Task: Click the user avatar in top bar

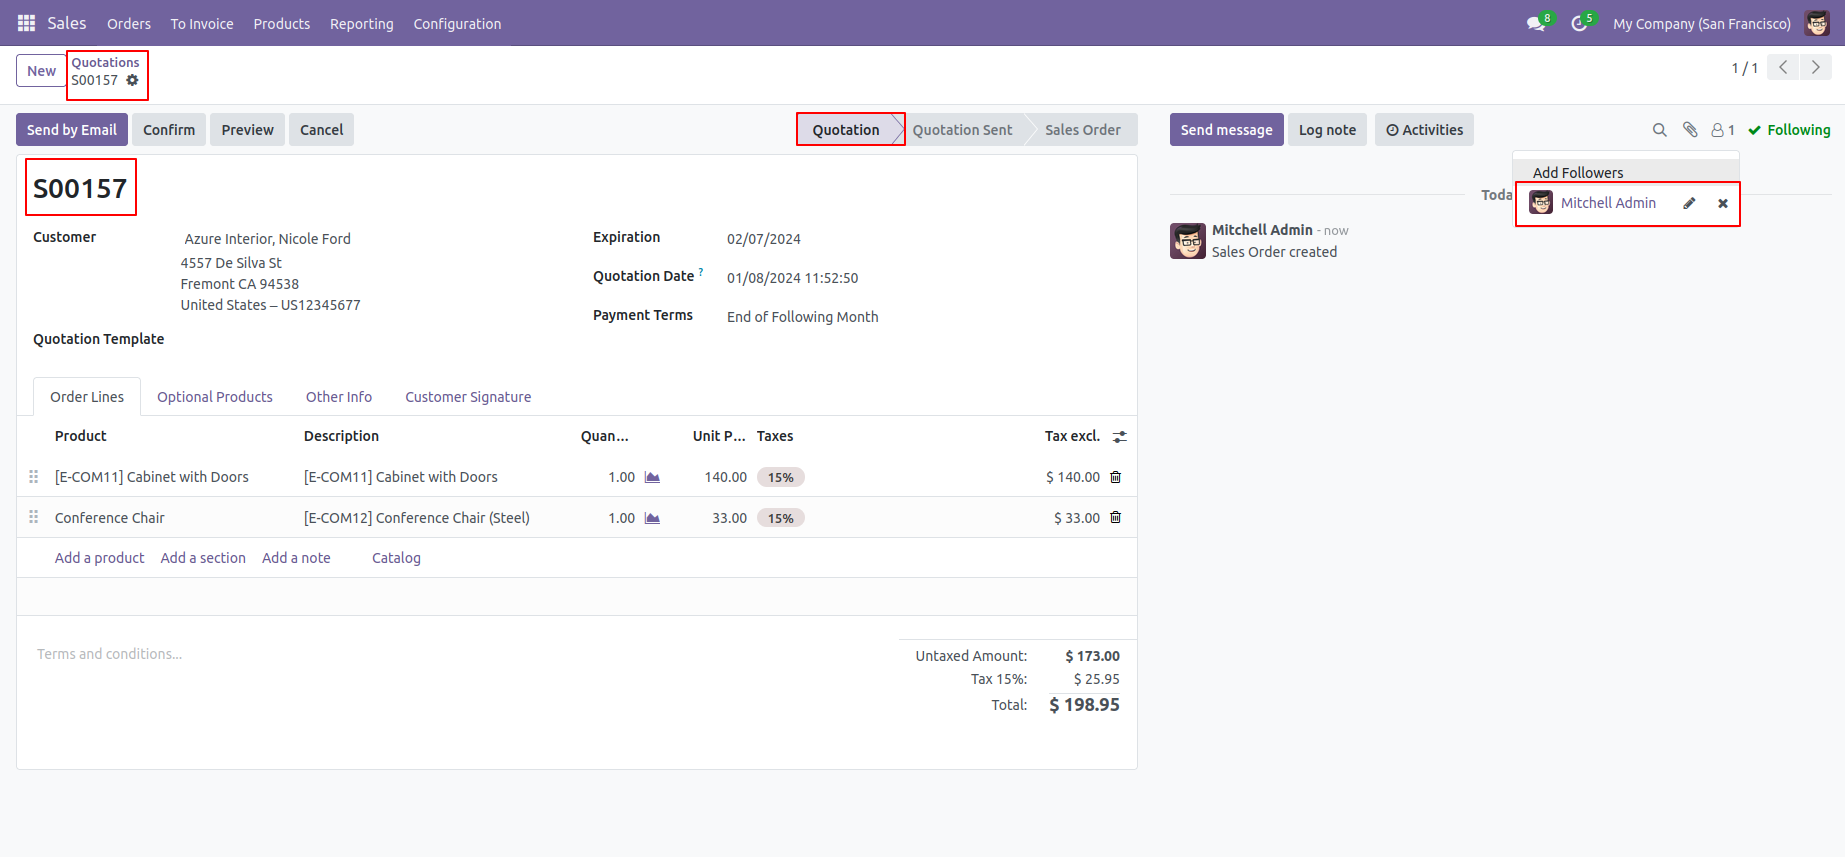Action: (x=1817, y=23)
